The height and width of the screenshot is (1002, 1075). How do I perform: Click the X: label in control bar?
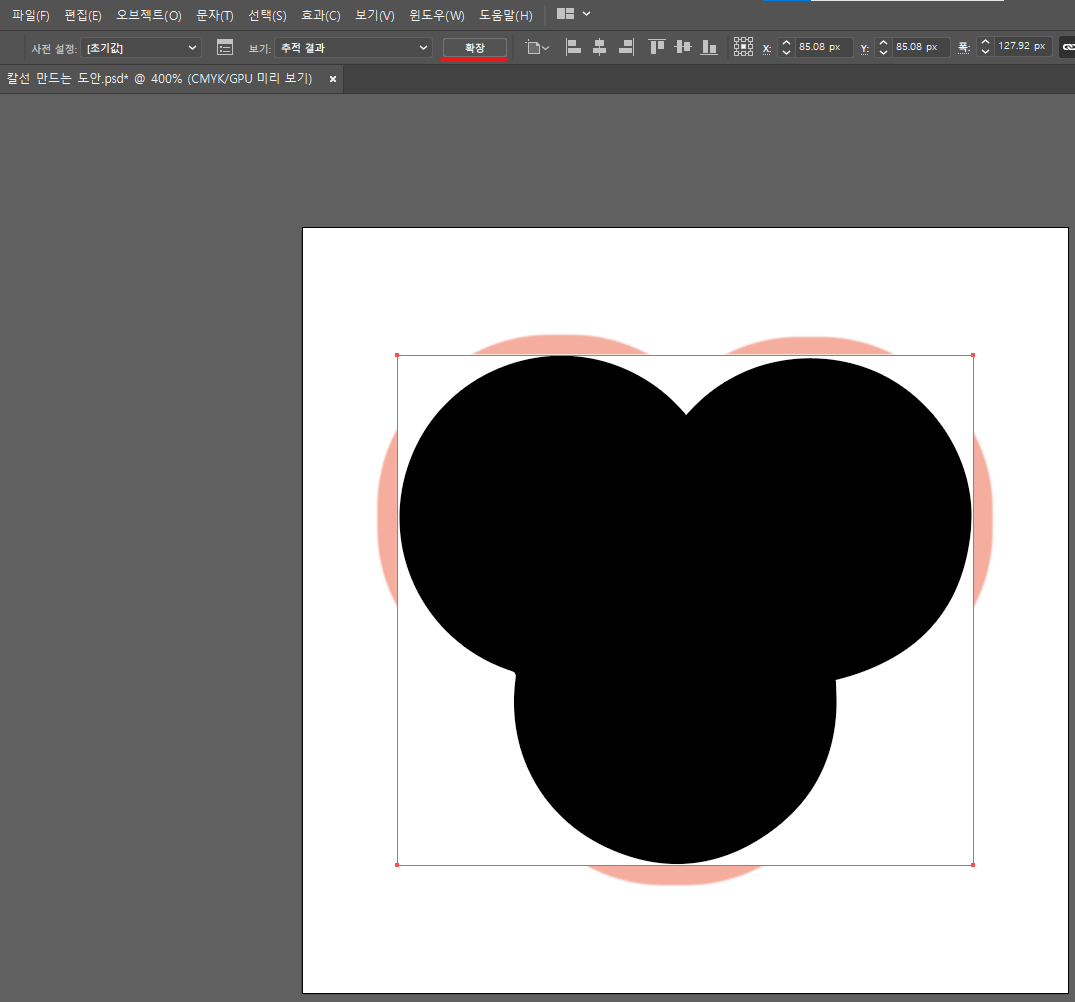766,48
